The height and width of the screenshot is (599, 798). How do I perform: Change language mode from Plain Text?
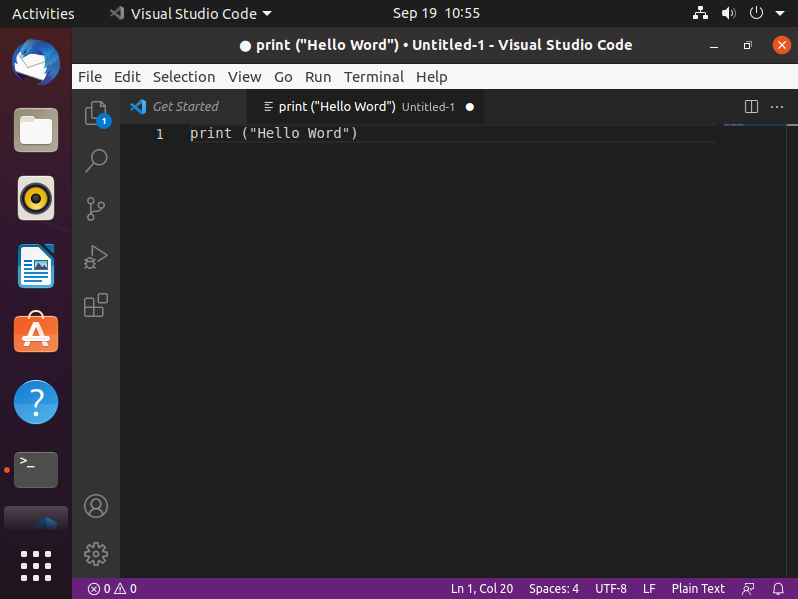pyautogui.click(x=698, y=589)
